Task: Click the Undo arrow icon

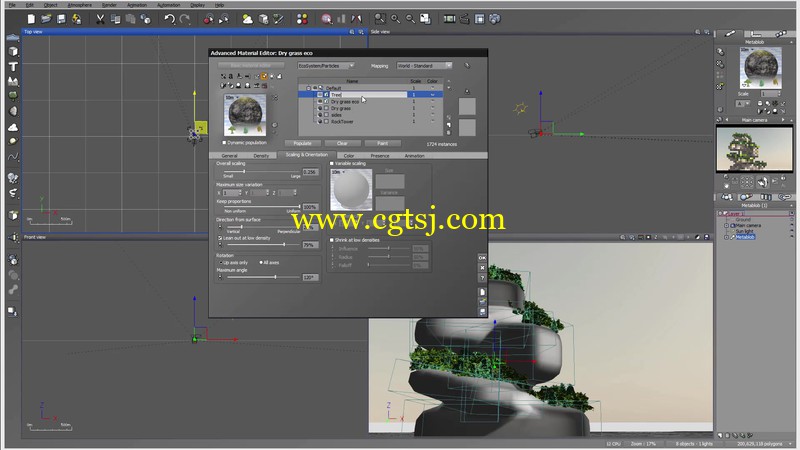Action: (x=169, y=19)
